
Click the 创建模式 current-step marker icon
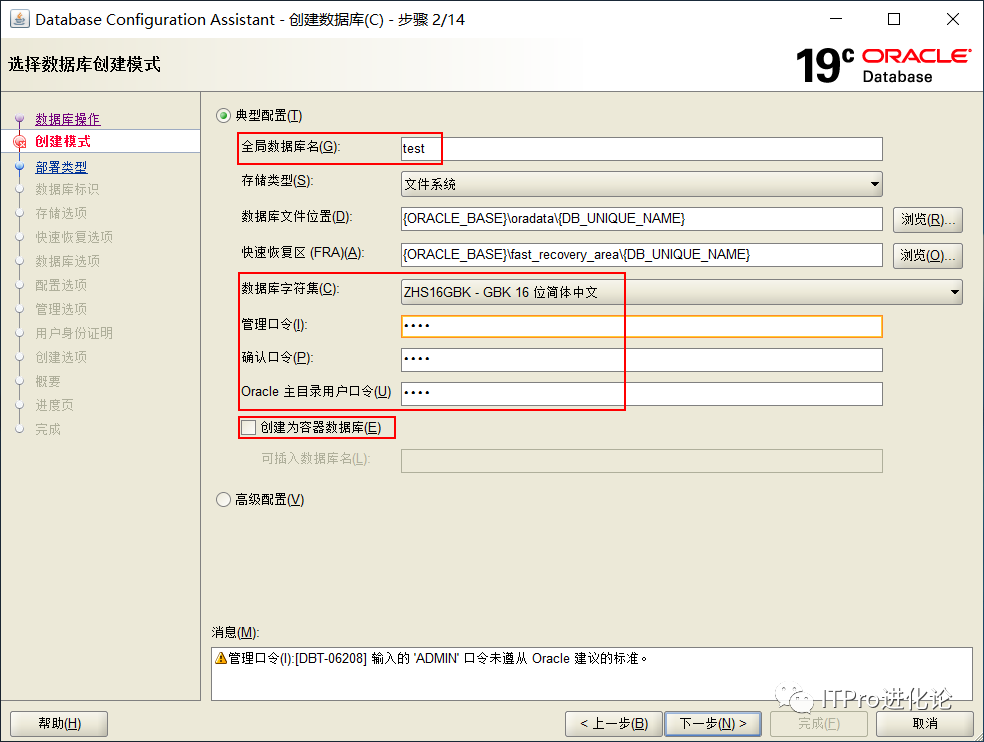19,142
